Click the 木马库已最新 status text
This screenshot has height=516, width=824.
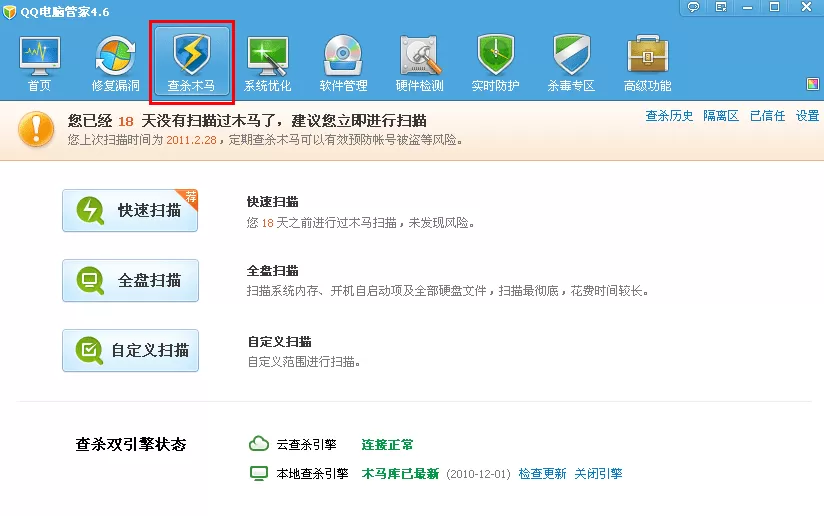click(400, 473)
